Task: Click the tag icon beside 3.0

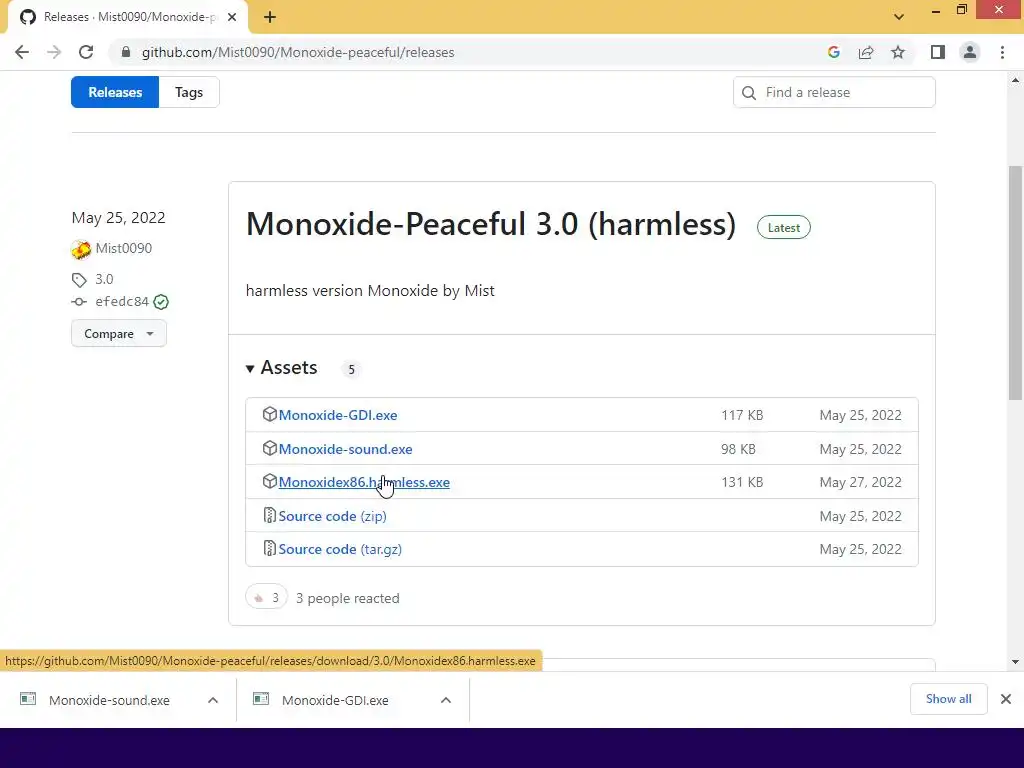Action: (x=79, y=280)
